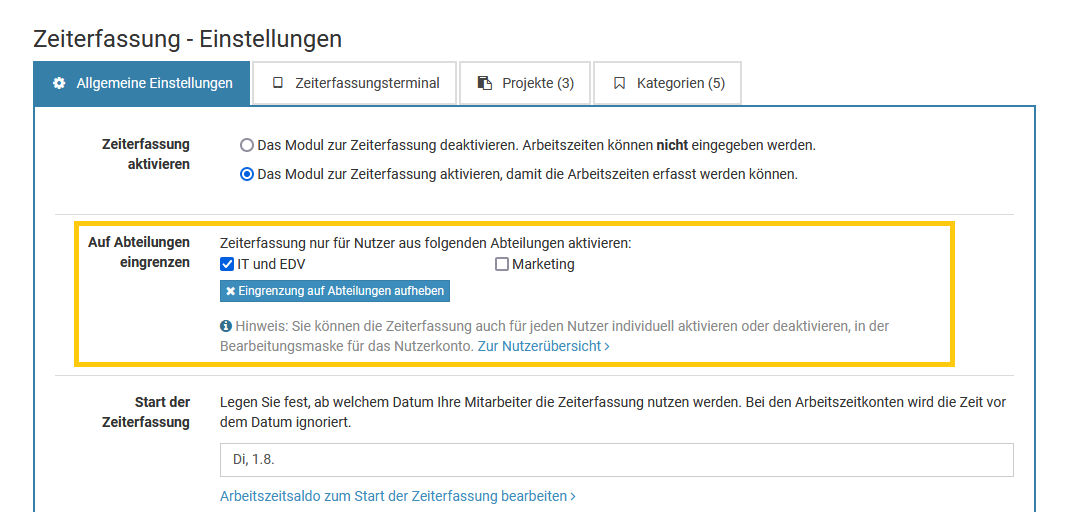Enable the Marketing department checkbox
The width and height of the screenshot is (1072, 512).
click(x=502, y=265)
